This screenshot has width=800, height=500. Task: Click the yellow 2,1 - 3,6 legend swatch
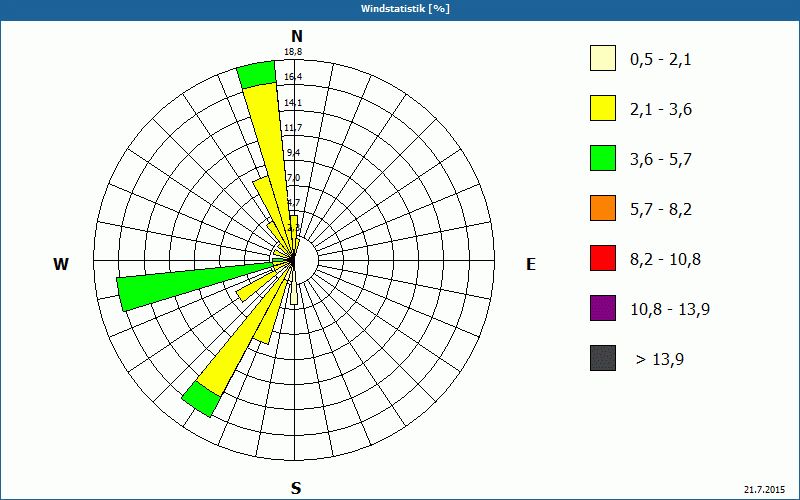(603, 108)
